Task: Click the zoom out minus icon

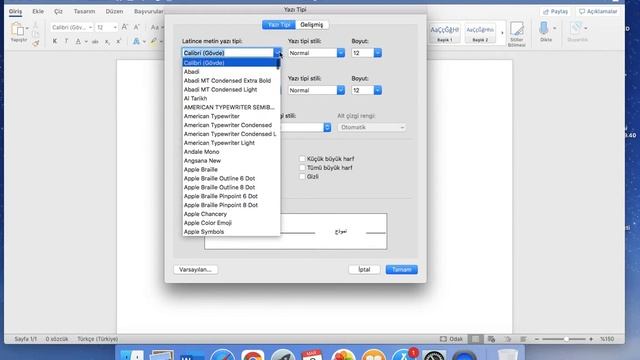Action: point(537,339)
